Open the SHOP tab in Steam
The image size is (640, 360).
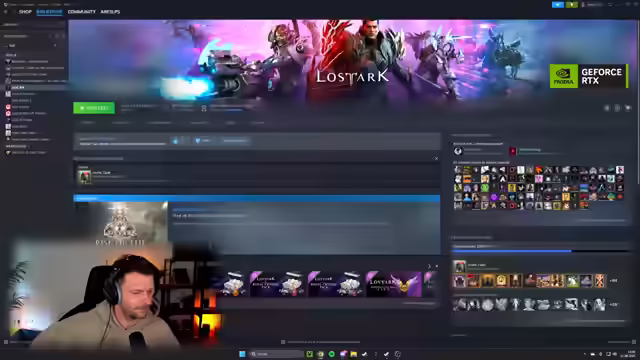25,12
